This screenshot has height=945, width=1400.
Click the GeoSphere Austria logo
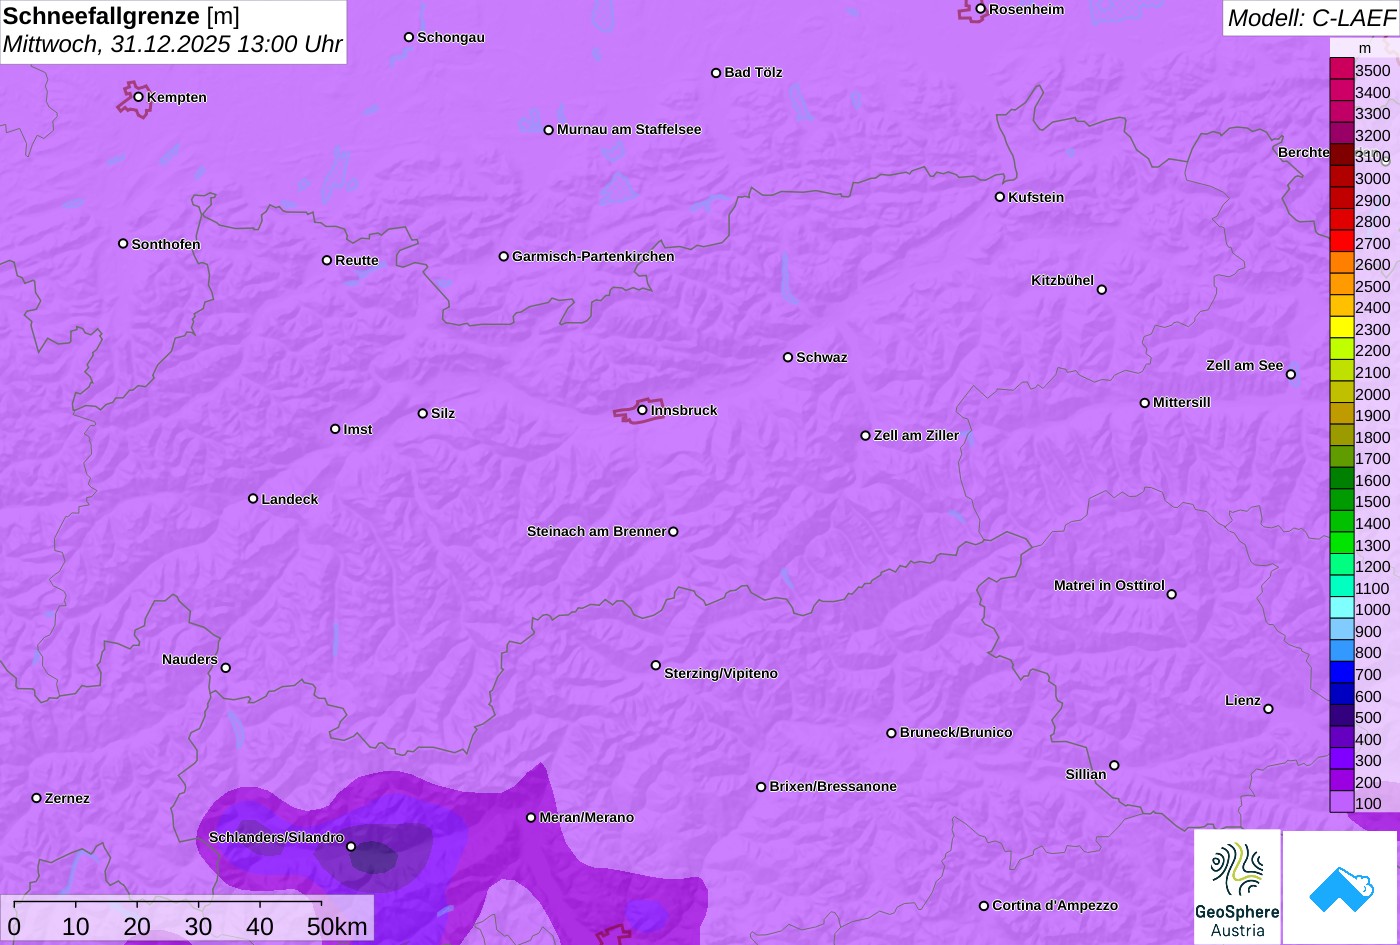pos(1237,886)
